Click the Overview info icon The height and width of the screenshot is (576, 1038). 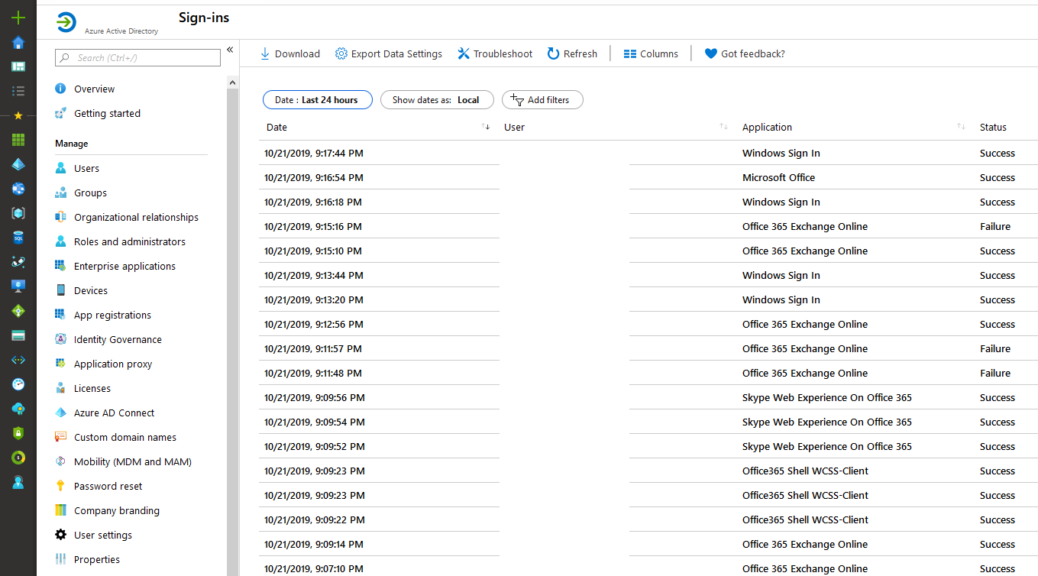coord(60,88)
